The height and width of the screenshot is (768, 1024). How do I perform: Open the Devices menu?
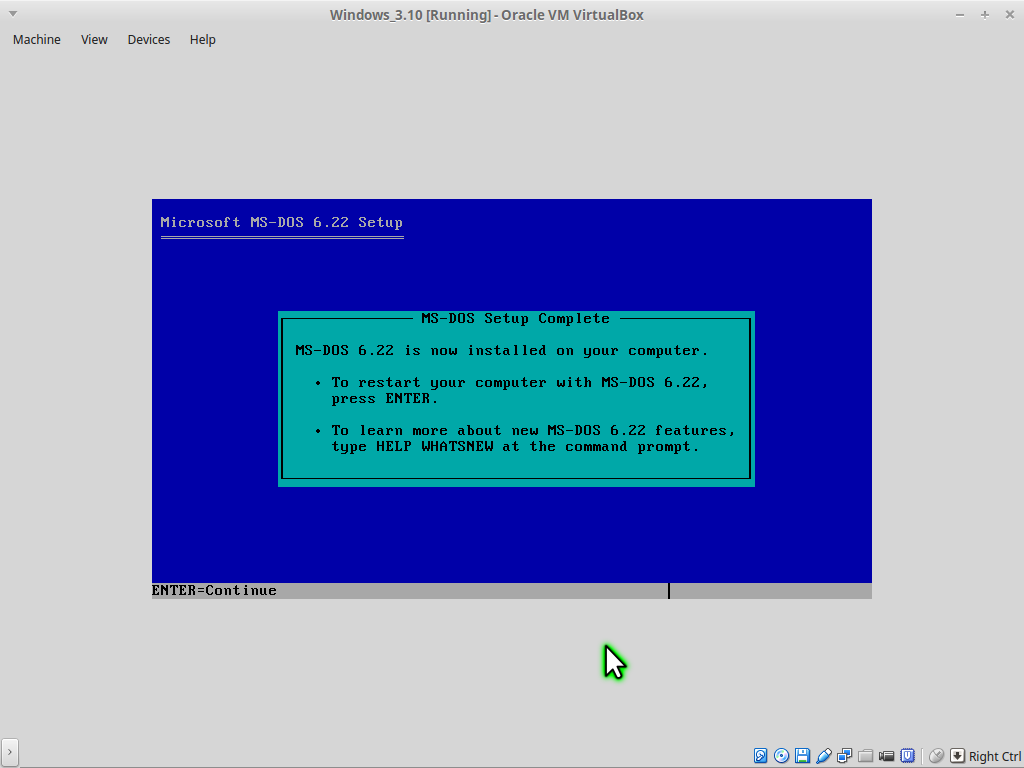(149, 40)
